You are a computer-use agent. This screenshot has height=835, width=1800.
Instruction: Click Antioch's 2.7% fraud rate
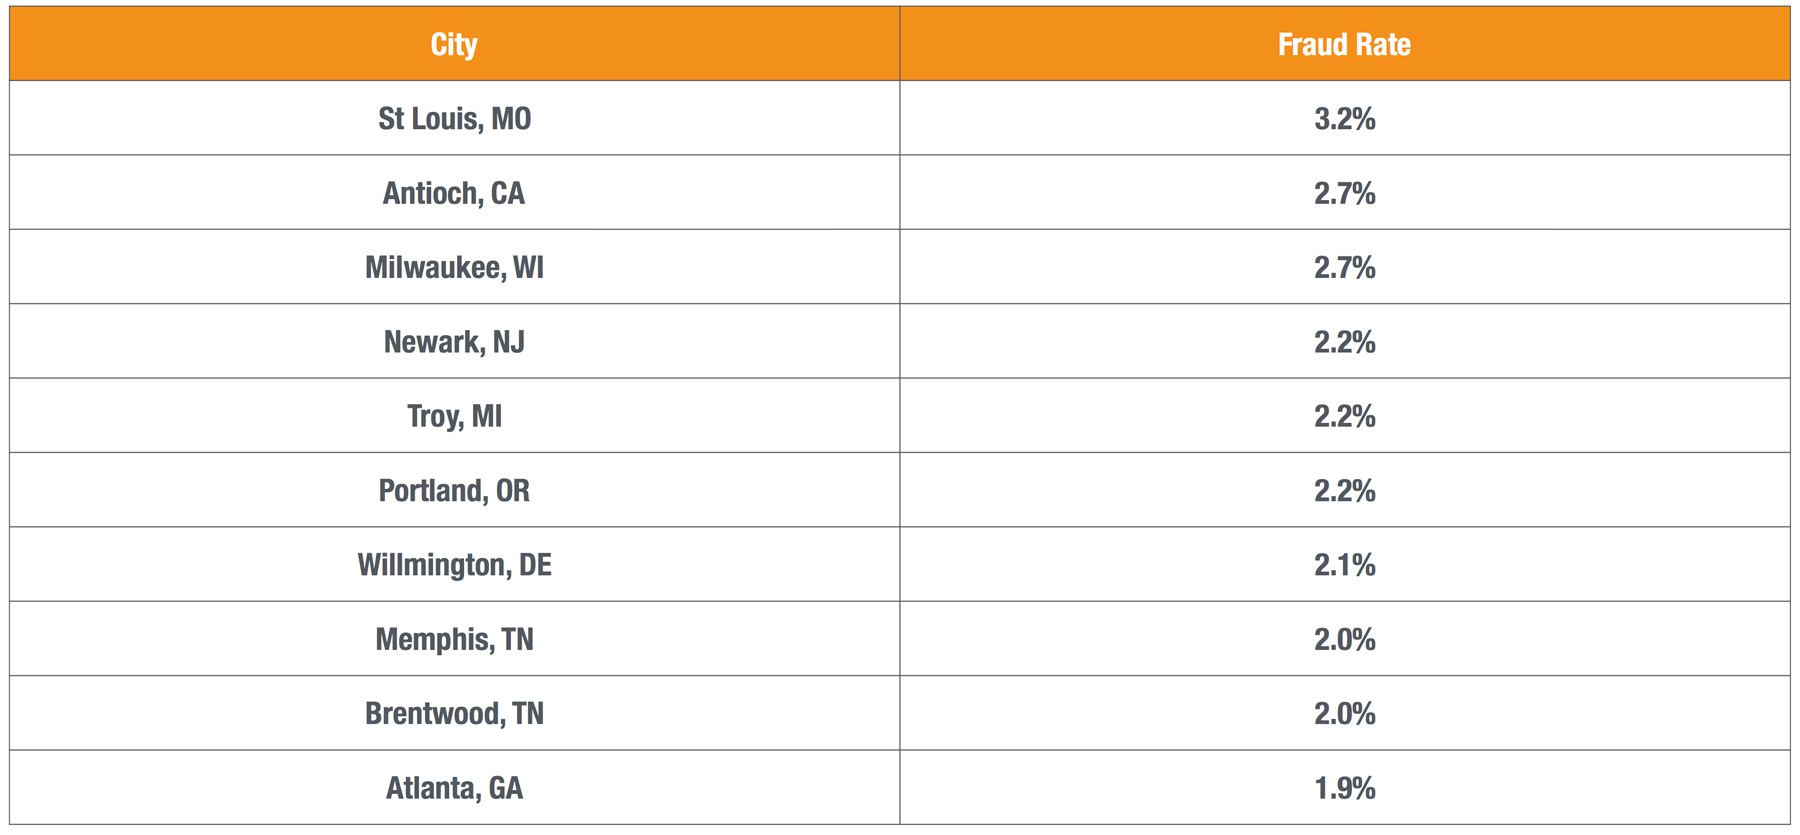pyautogui.click(x=1344, y=193)
